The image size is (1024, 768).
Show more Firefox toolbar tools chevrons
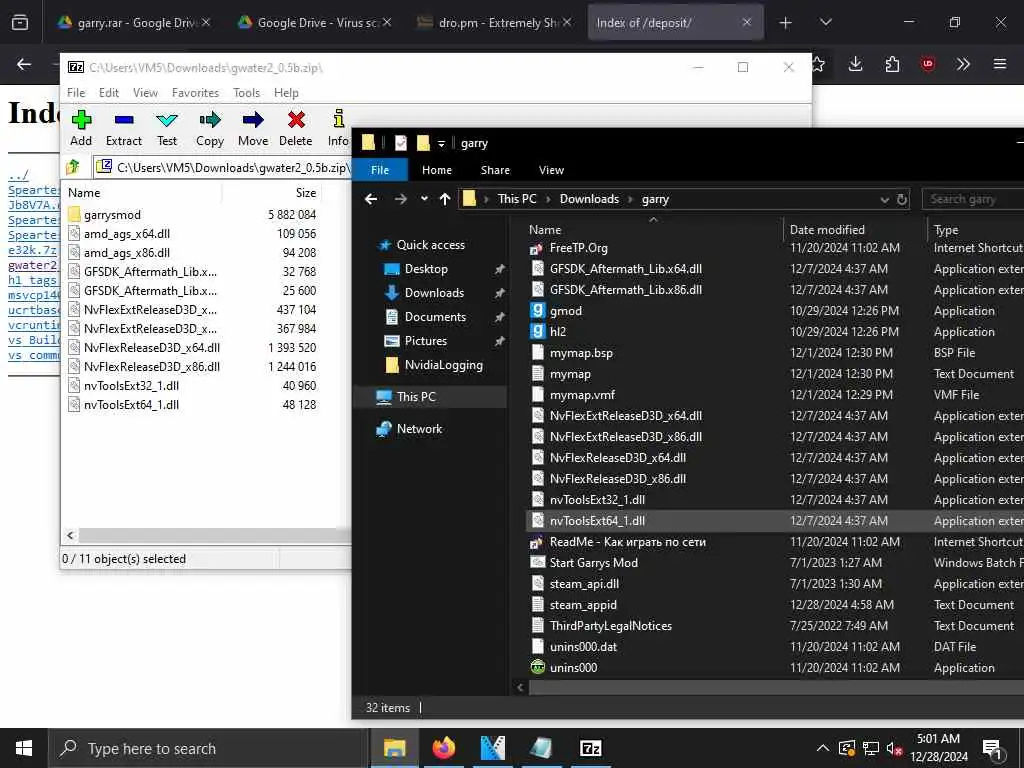point(963,64)
